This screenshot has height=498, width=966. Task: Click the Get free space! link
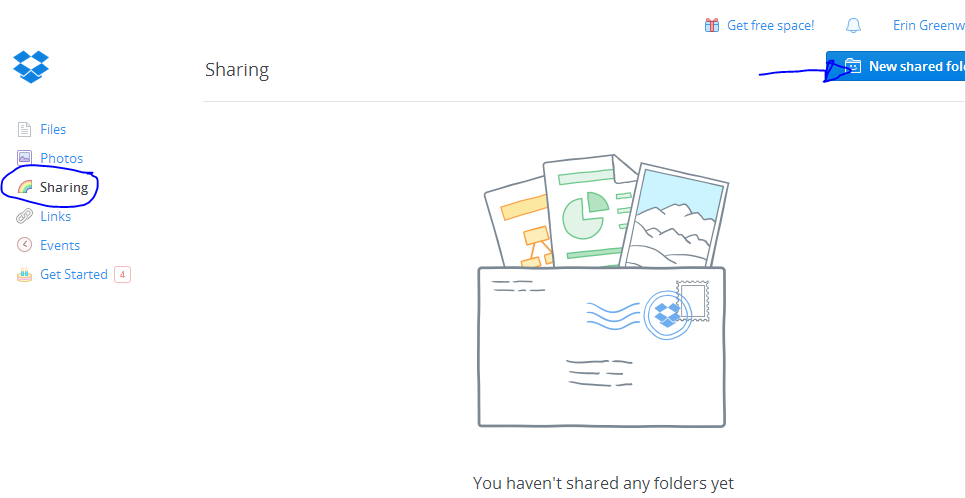tap(770, 25)
